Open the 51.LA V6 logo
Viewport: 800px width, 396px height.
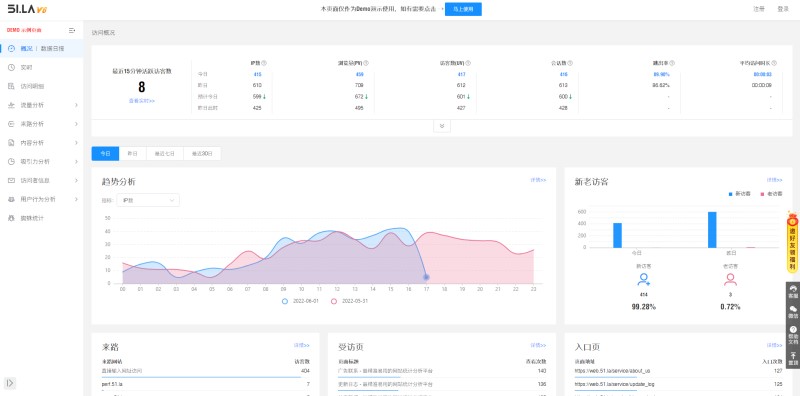pyautogui.click(x=27, y=9)
